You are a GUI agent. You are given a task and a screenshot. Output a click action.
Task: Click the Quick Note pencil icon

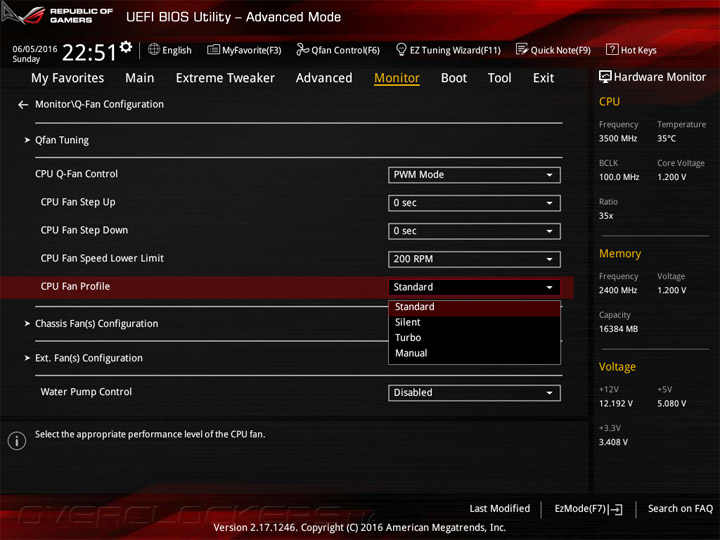tap(522, 49)
